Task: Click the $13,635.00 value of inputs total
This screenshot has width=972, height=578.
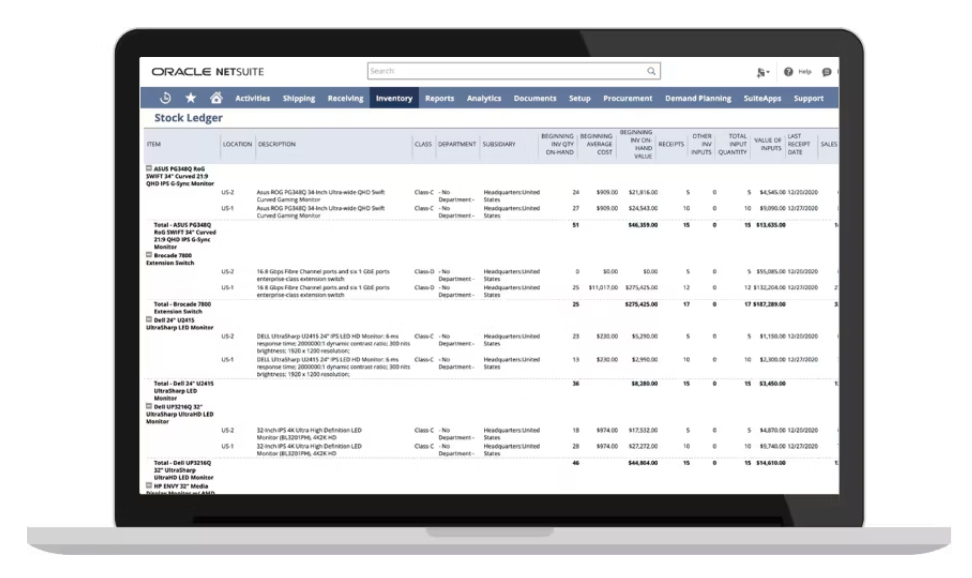Action: tap(771, 225)
